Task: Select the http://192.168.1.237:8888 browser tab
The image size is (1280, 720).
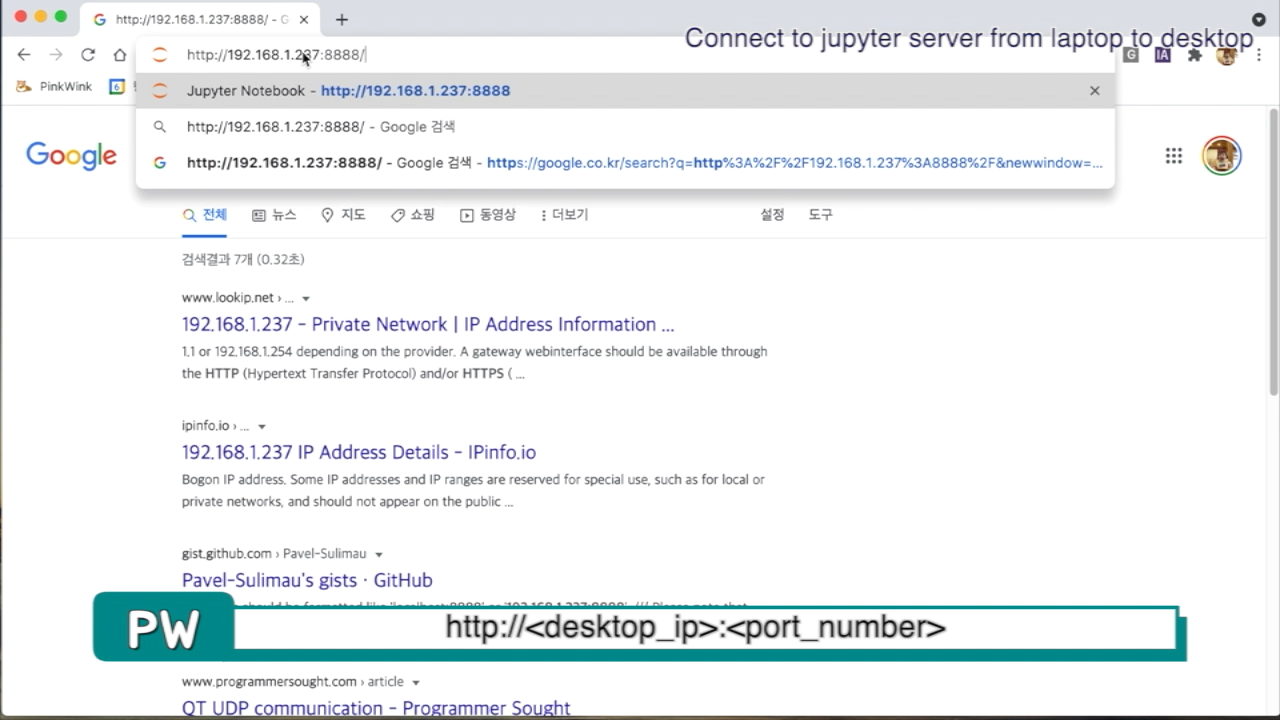Action: [x=200, y=19]
